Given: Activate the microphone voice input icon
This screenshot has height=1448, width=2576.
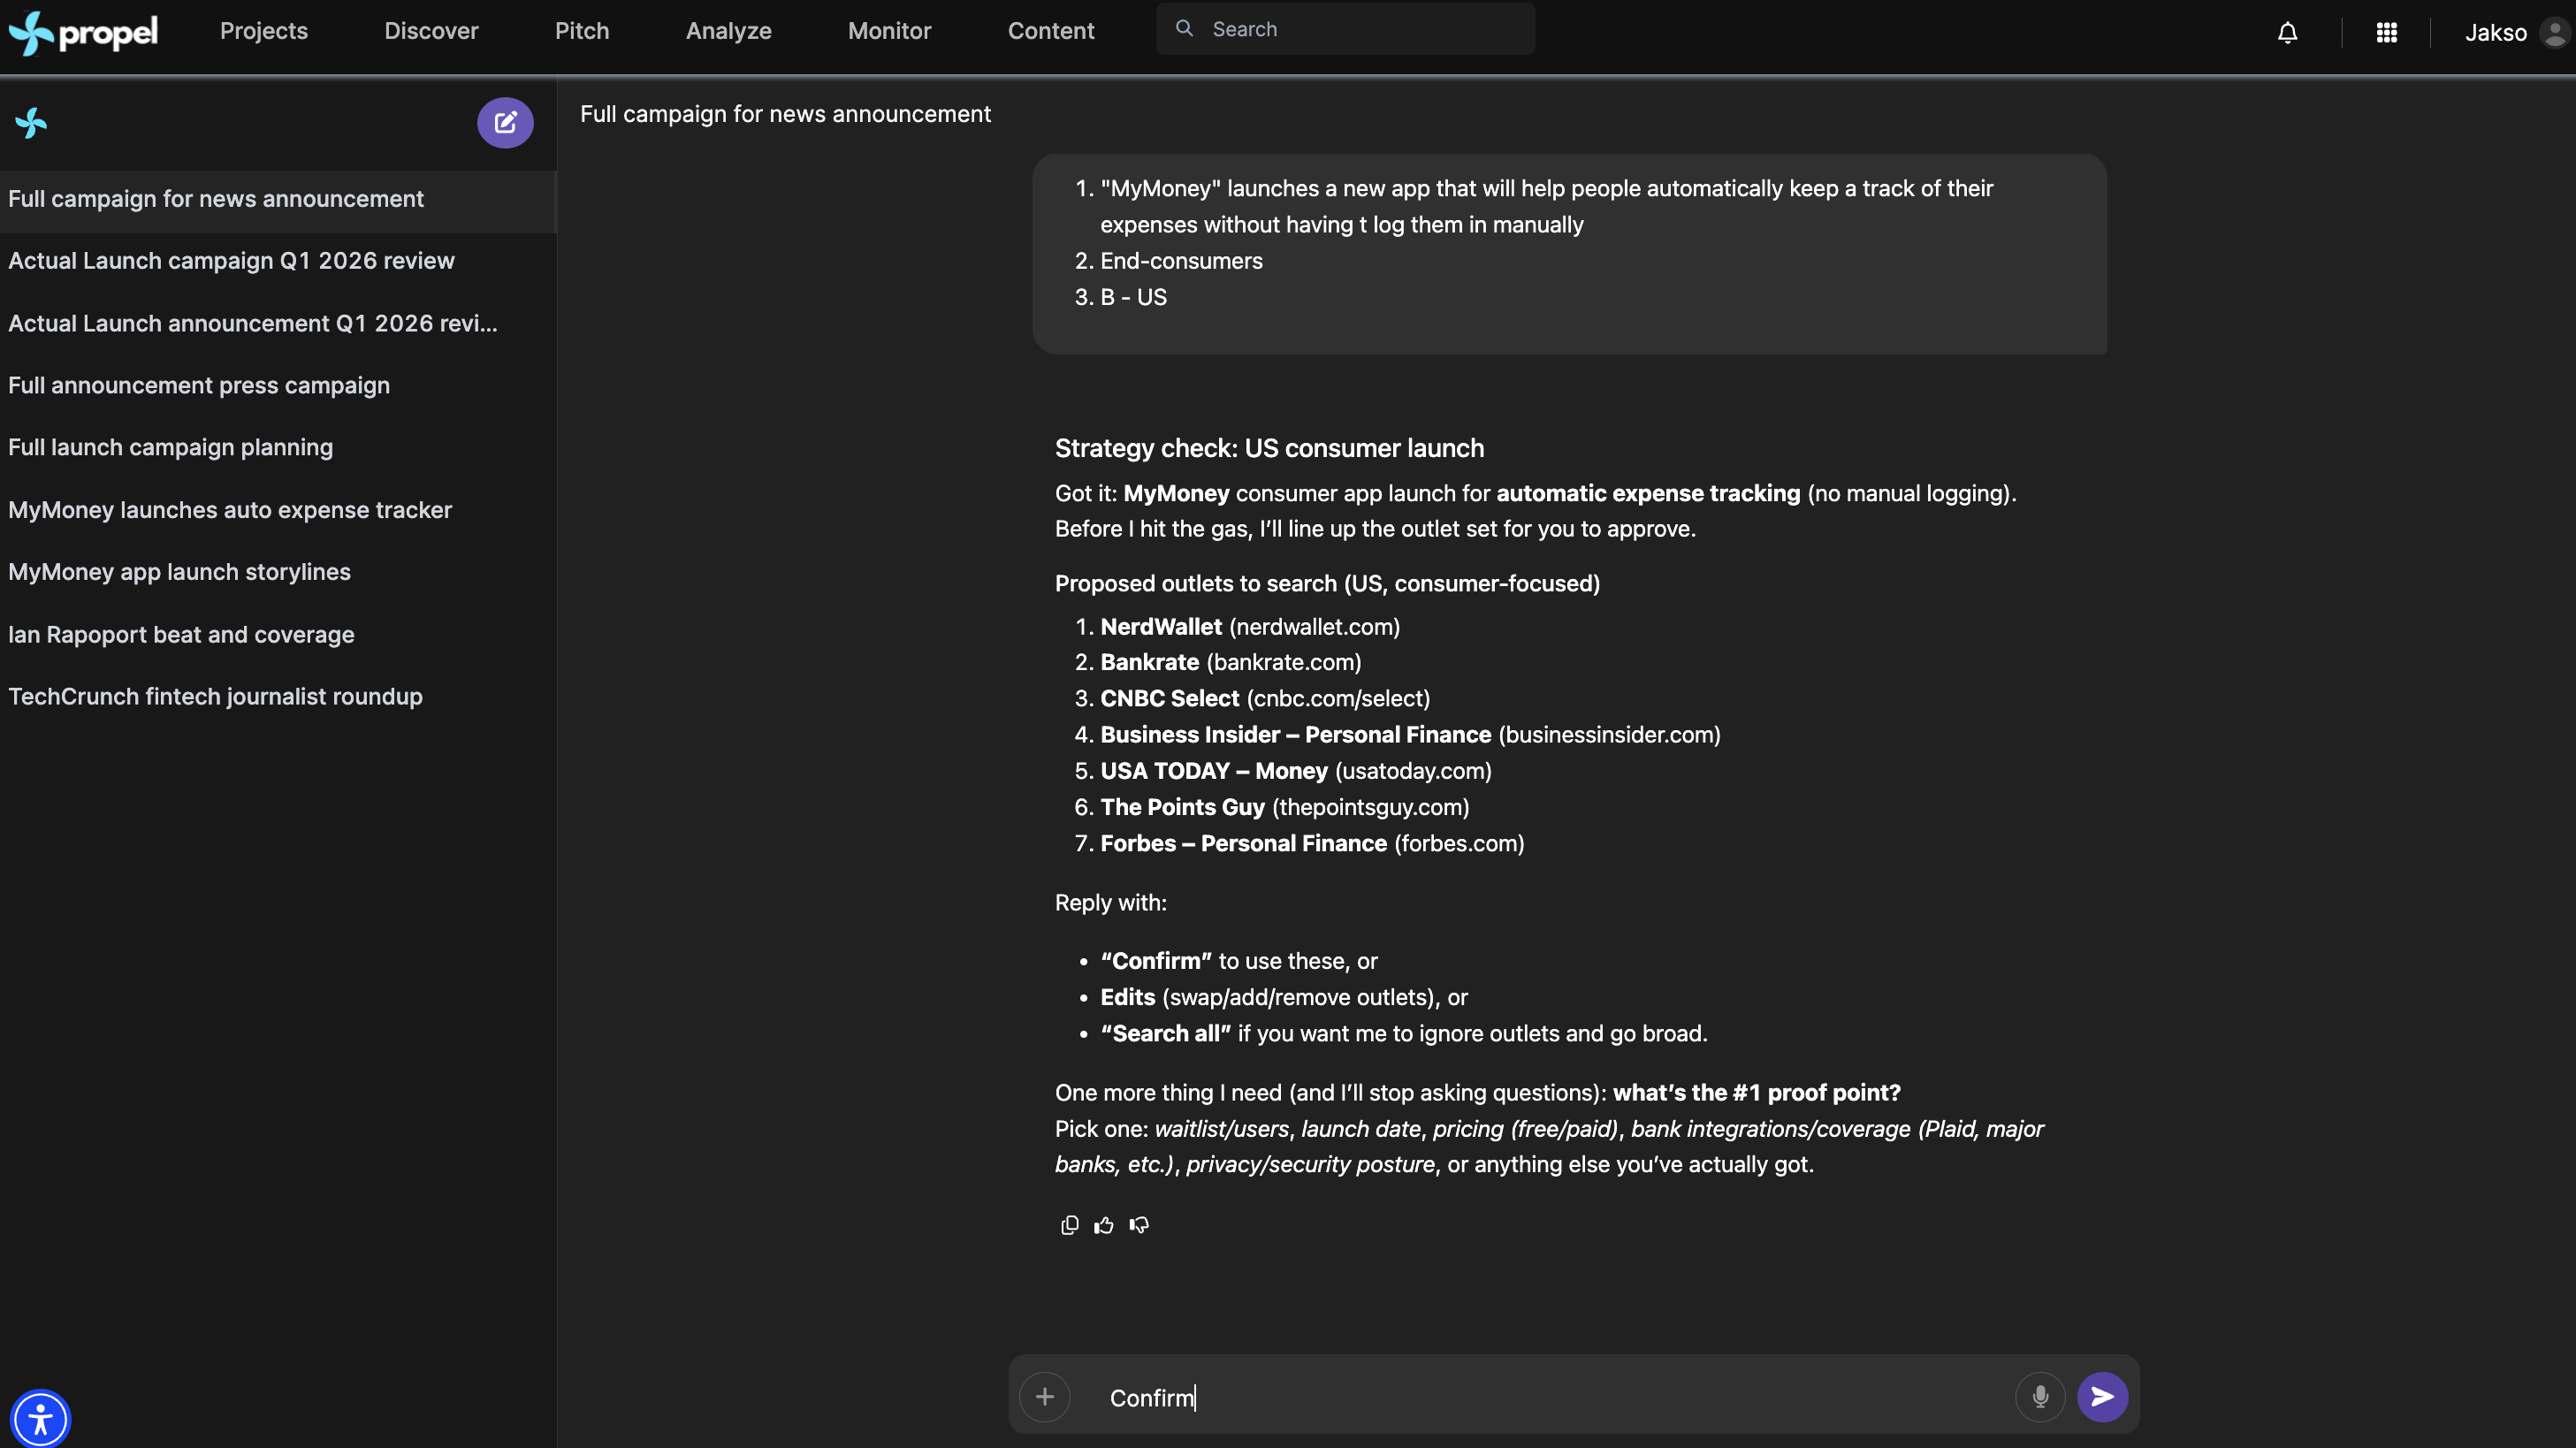Looking at the screenshot, I should coord(2040,1396).
